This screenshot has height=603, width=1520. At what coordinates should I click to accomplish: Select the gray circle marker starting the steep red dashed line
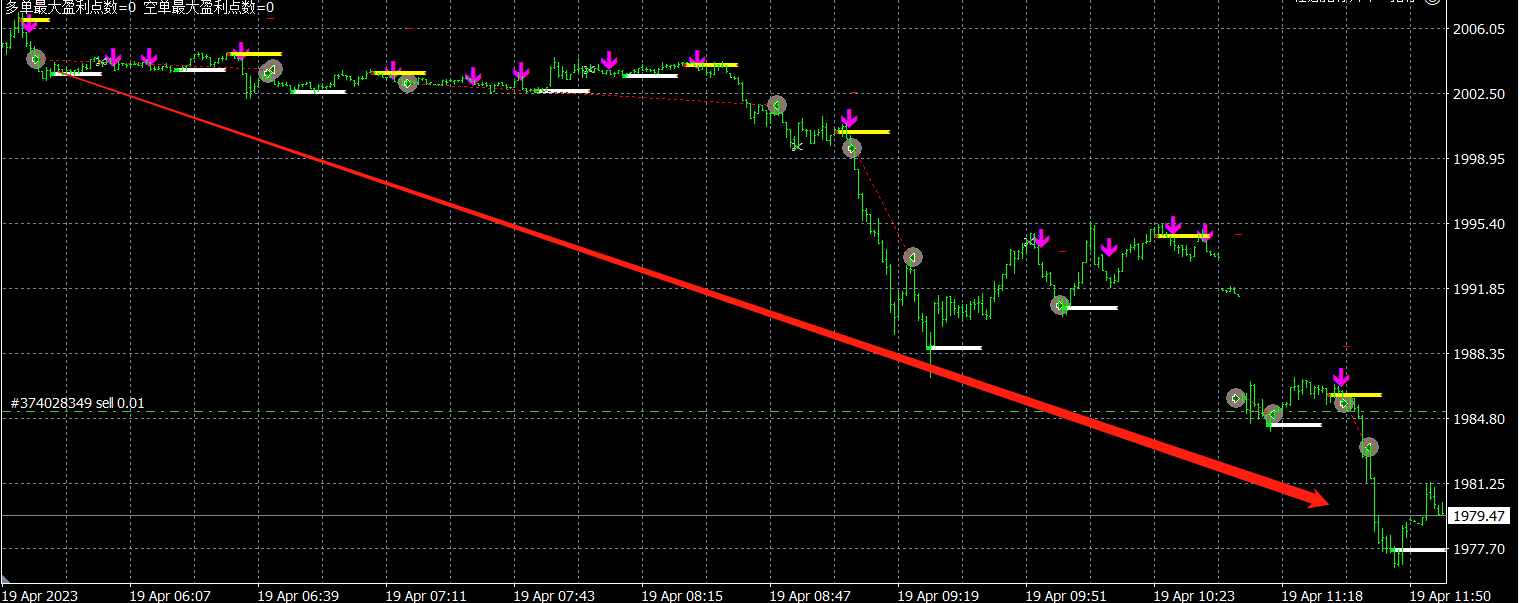pyautogui.click(x=851, y=148)
